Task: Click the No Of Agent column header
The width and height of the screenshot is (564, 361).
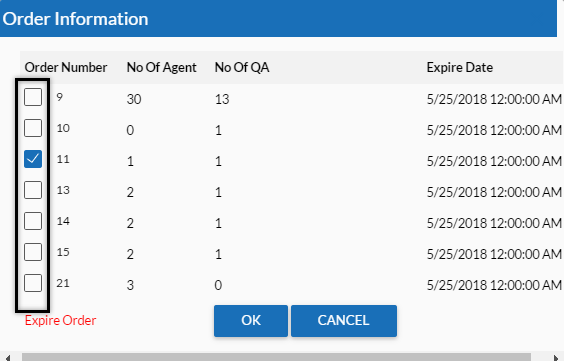Action: click(x=162, y=68)
